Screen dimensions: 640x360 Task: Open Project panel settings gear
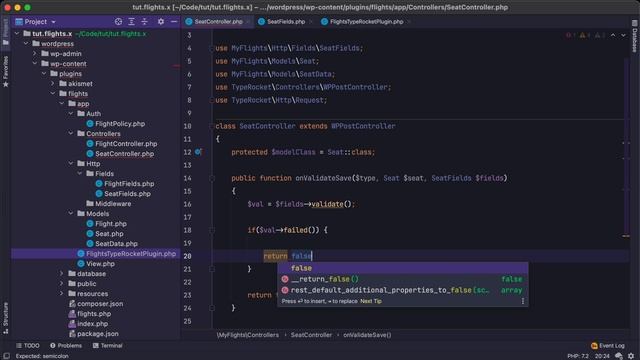pyautogui.click(x=161, y=22)
